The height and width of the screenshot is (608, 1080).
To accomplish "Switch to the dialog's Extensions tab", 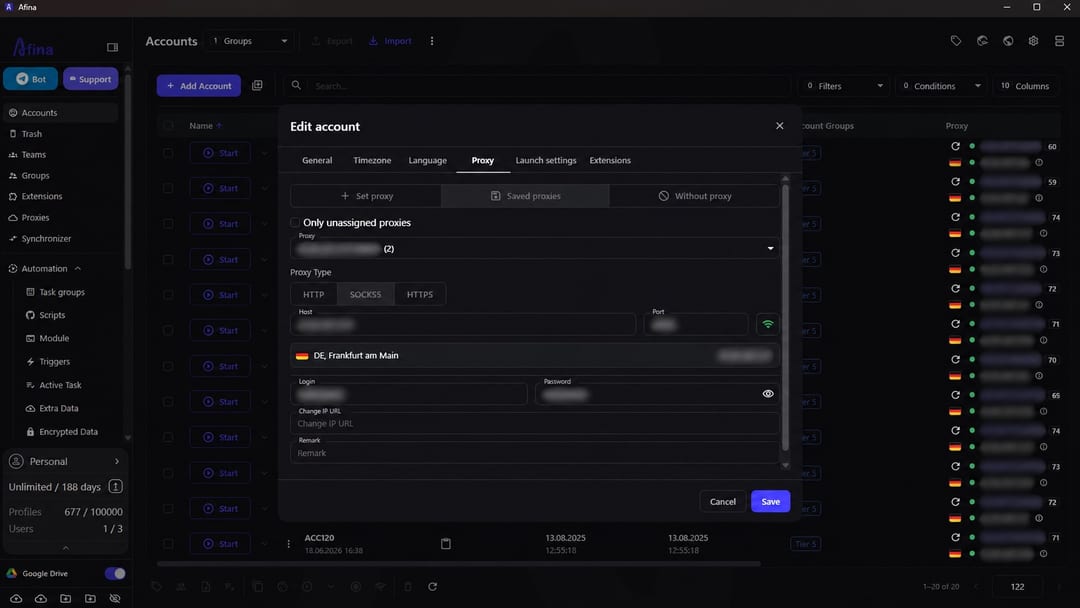I will click(610, 160).
